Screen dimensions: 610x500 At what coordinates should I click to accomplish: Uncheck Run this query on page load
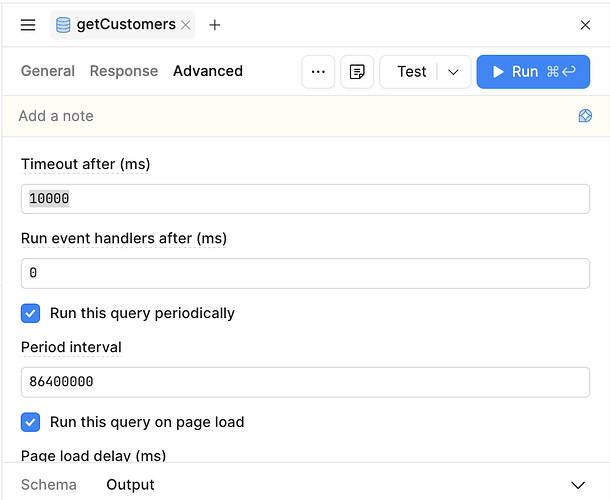point(30,422)
